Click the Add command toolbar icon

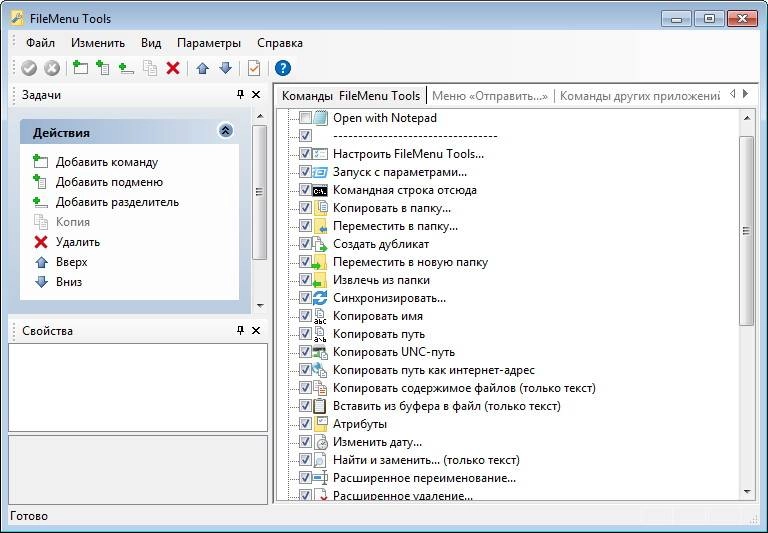tap(80, 68)
